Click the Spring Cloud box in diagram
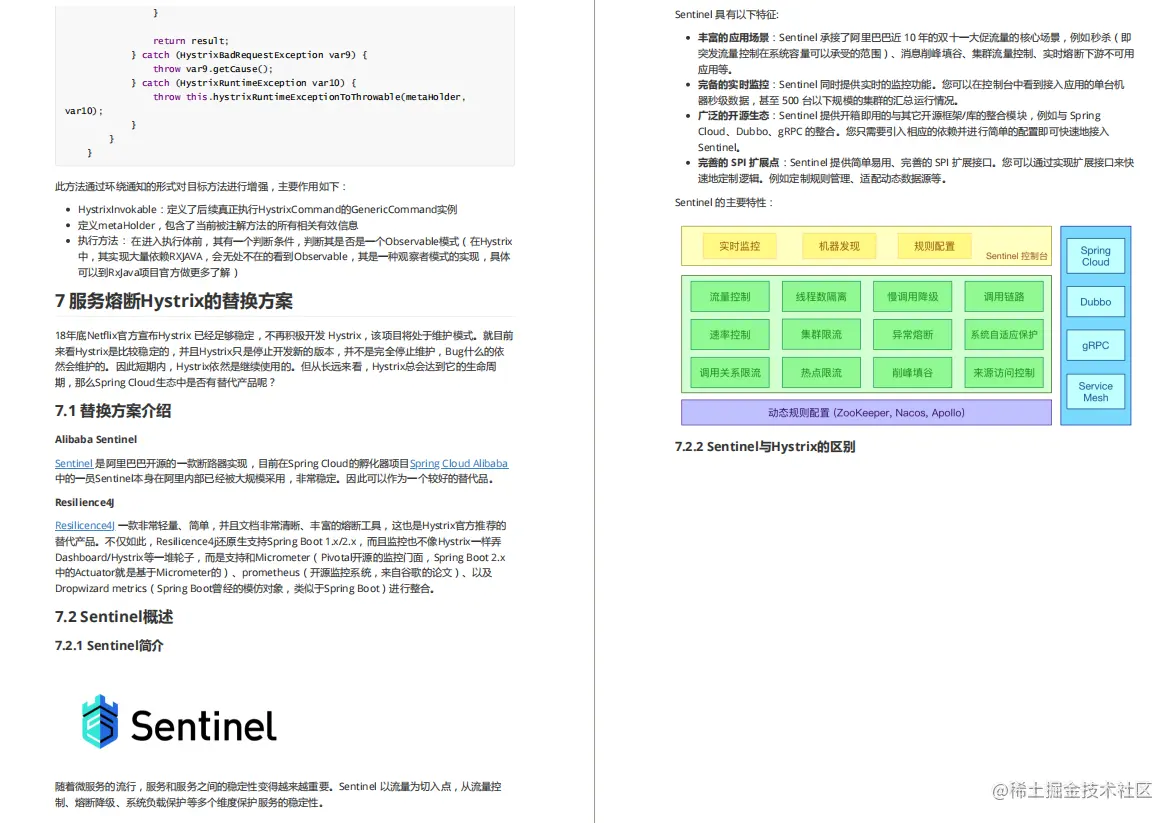1175x823 pixels. point(1096,256)
